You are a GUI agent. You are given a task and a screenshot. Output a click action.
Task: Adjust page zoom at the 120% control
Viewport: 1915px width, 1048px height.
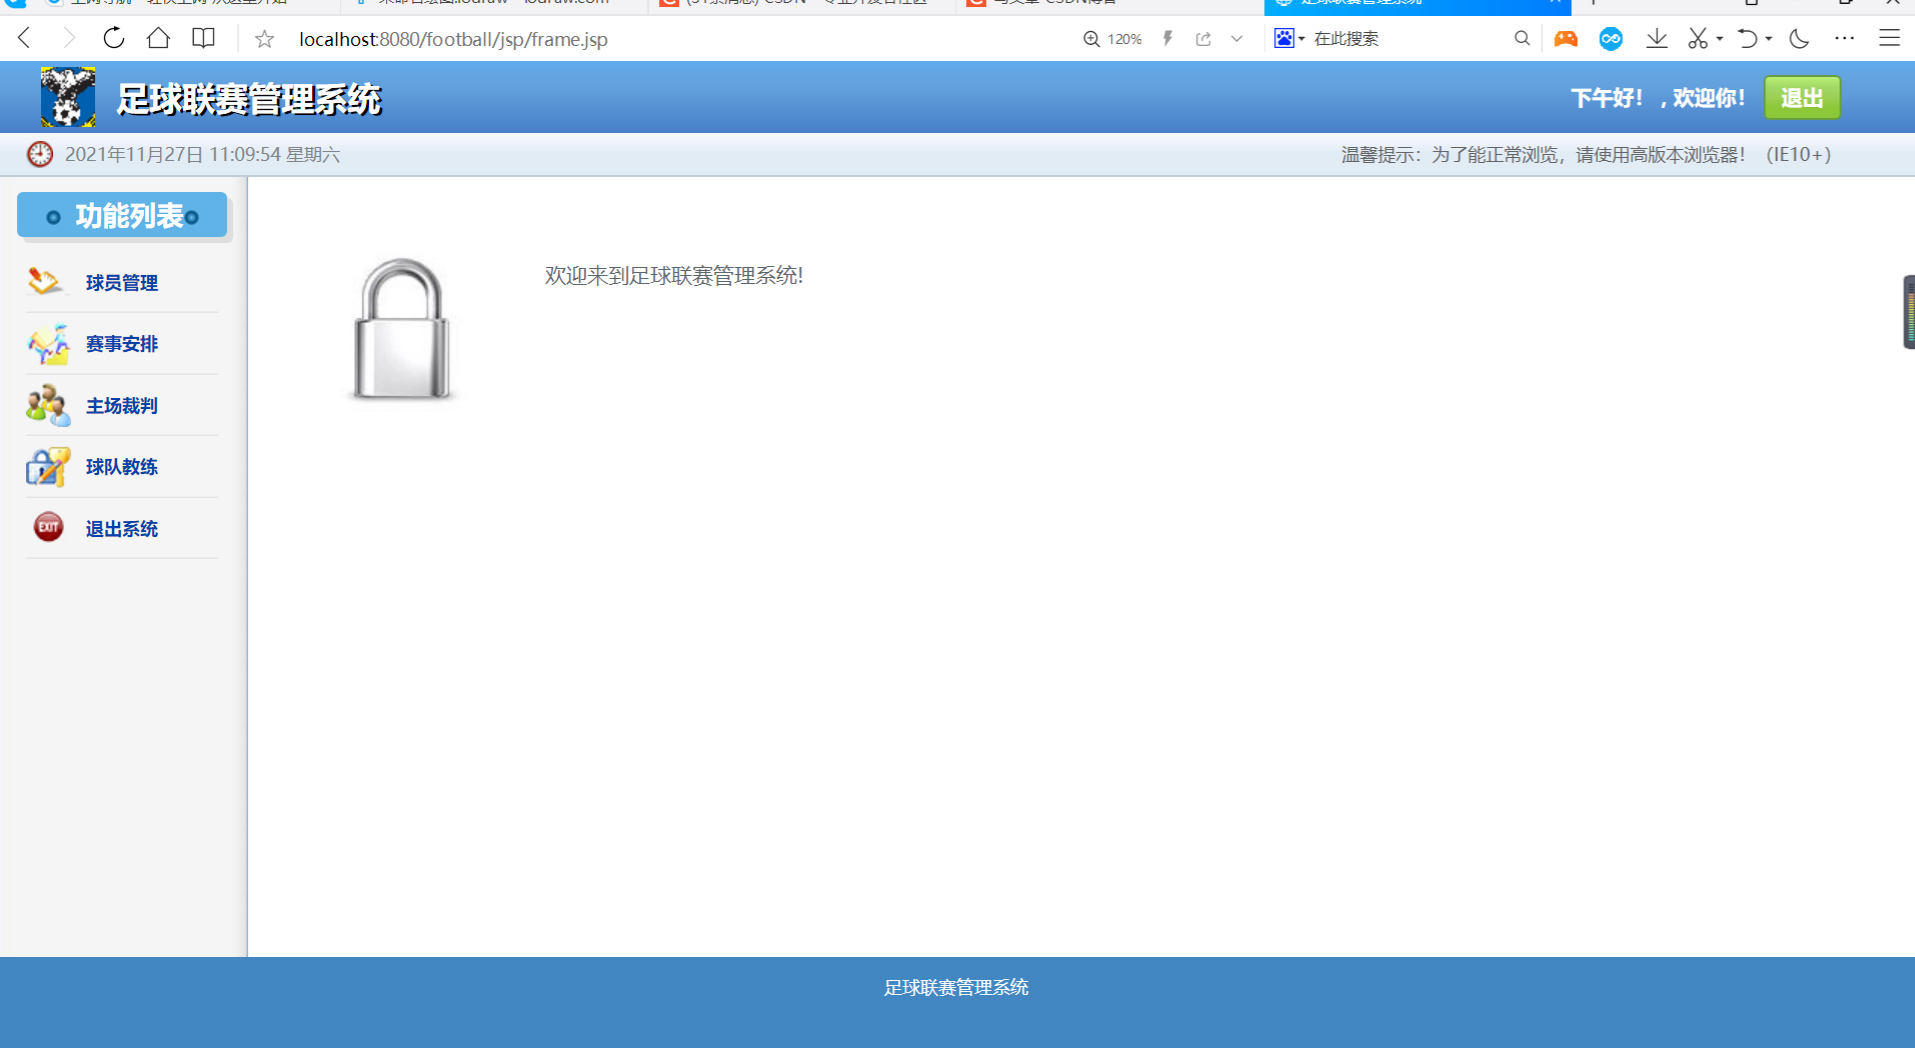click(x=1111, y=38)
